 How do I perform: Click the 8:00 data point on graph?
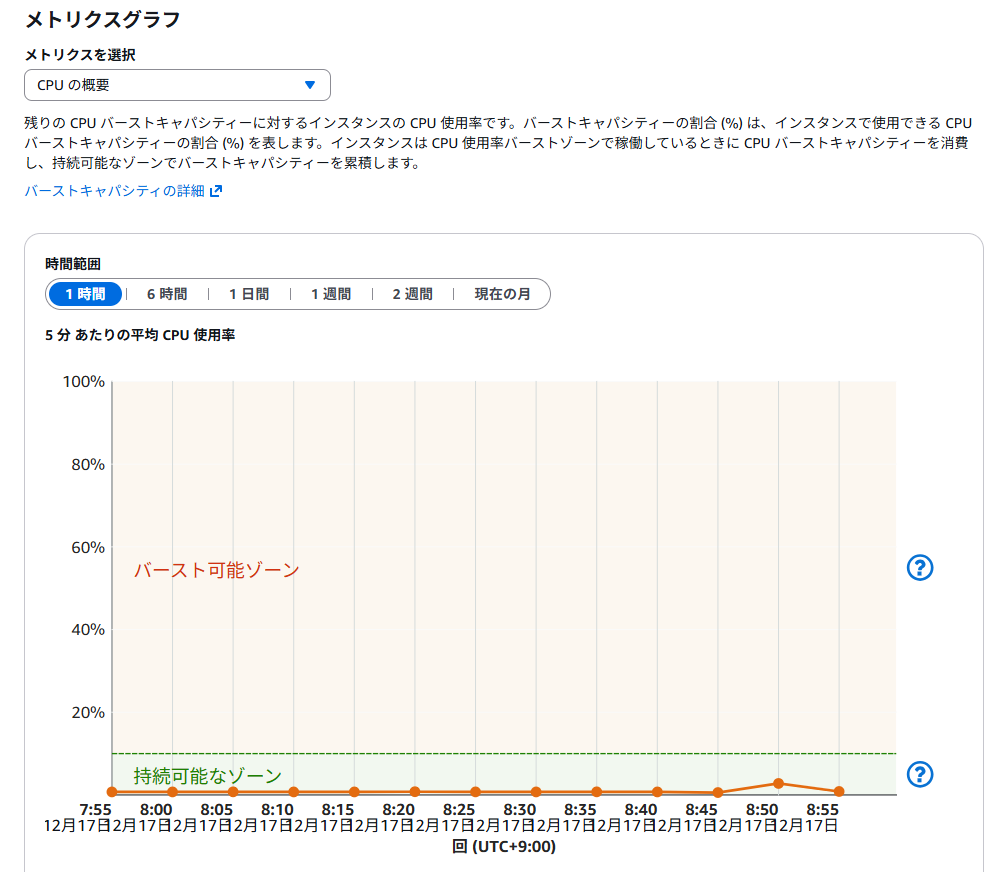point(173,792)
